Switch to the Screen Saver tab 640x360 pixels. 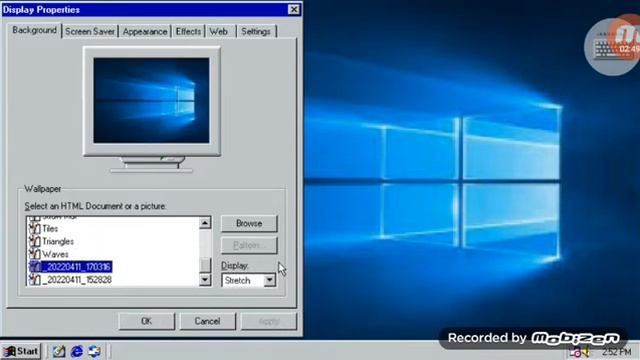[90, 31]
